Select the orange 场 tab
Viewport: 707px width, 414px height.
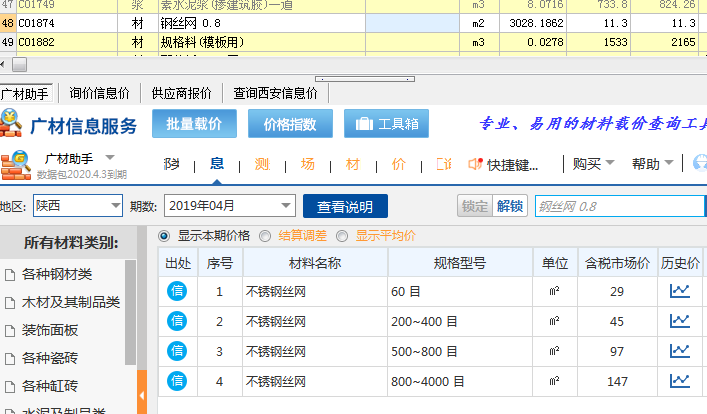pos(308,164)
